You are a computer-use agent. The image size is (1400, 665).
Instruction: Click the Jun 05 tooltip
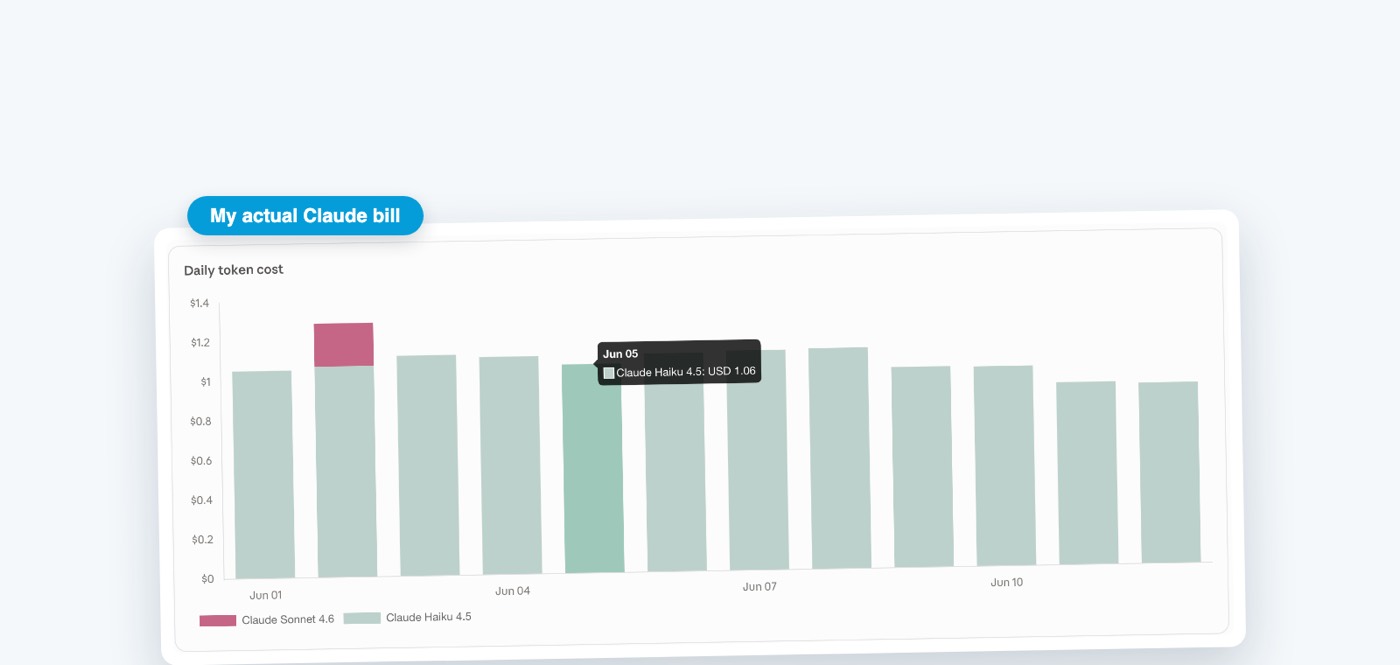point(679,362)
